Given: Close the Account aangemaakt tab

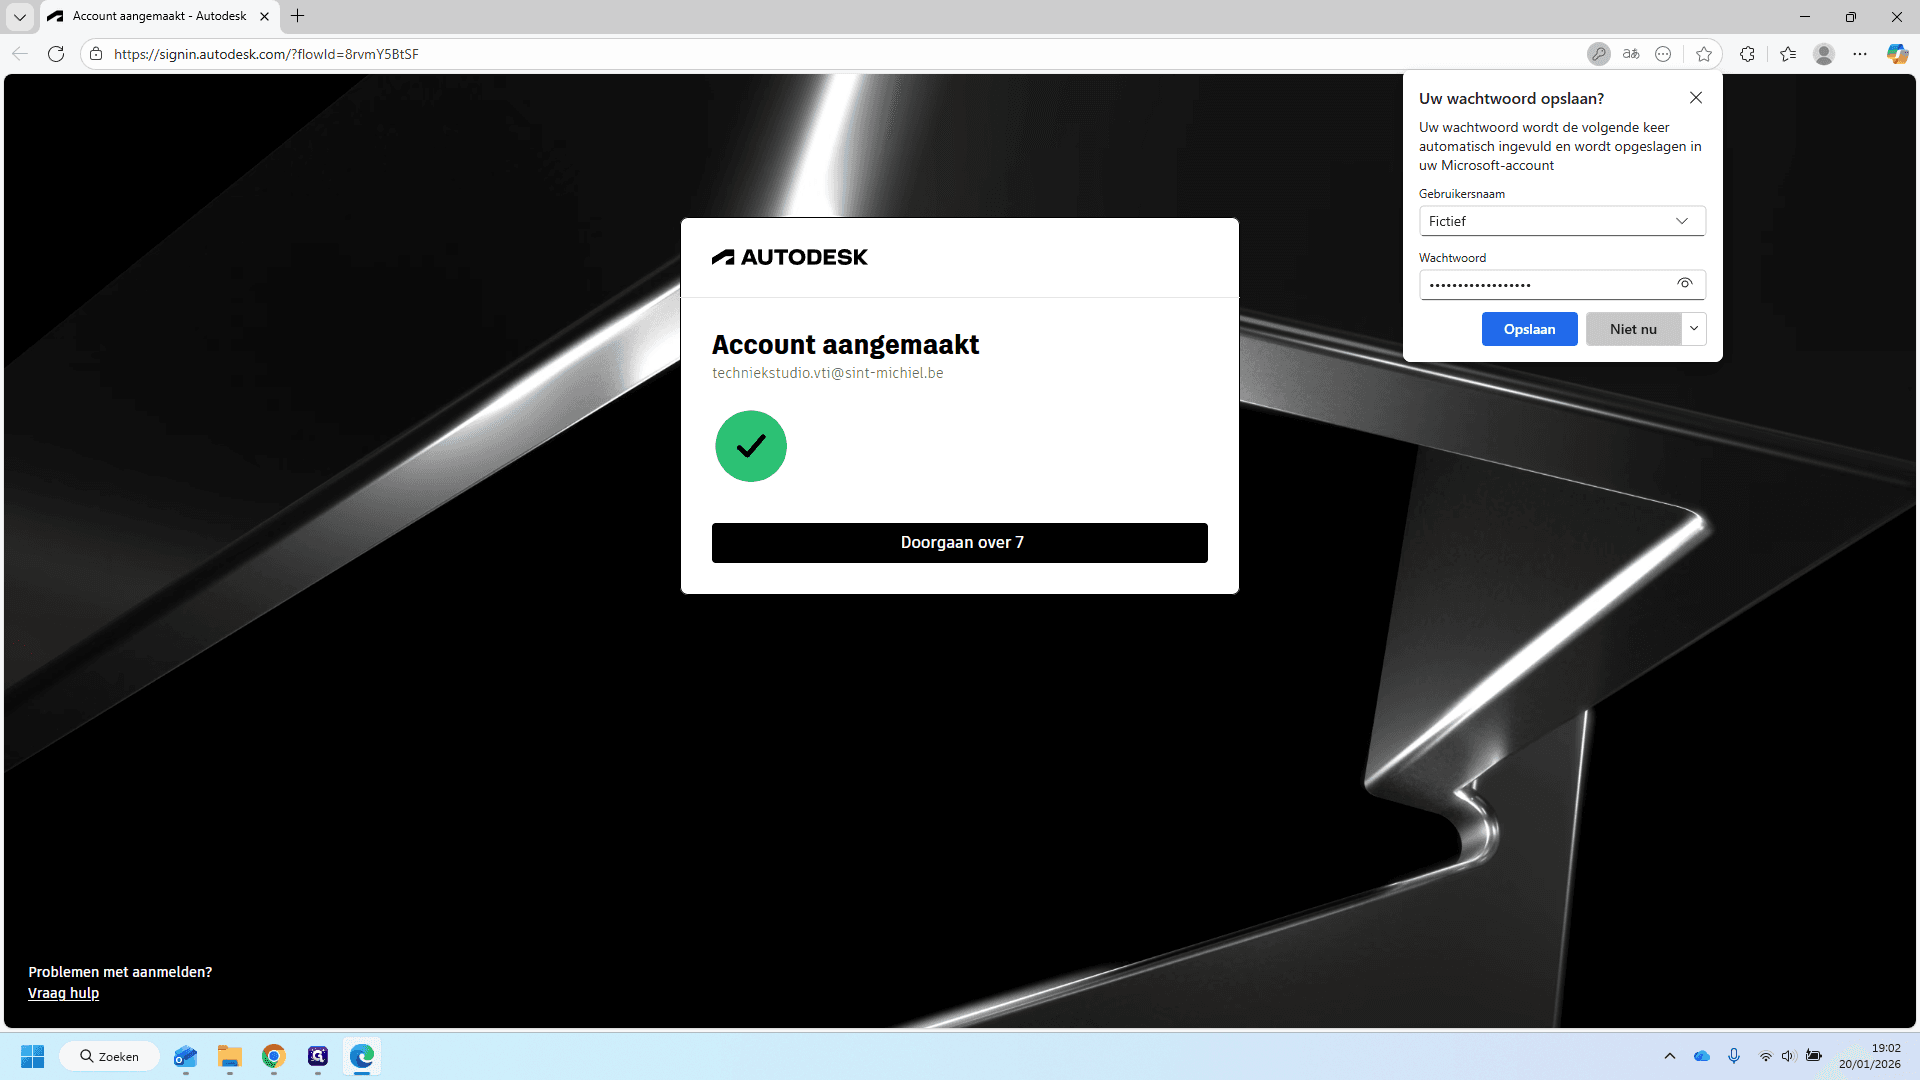Looking at the screenshot, I should point(264,16).
